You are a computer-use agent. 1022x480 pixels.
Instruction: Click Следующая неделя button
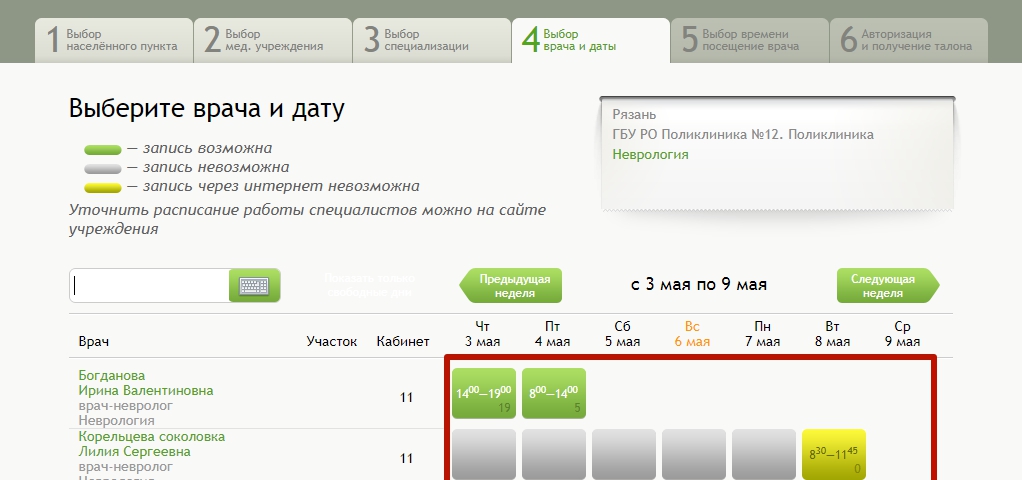[888, 286]
